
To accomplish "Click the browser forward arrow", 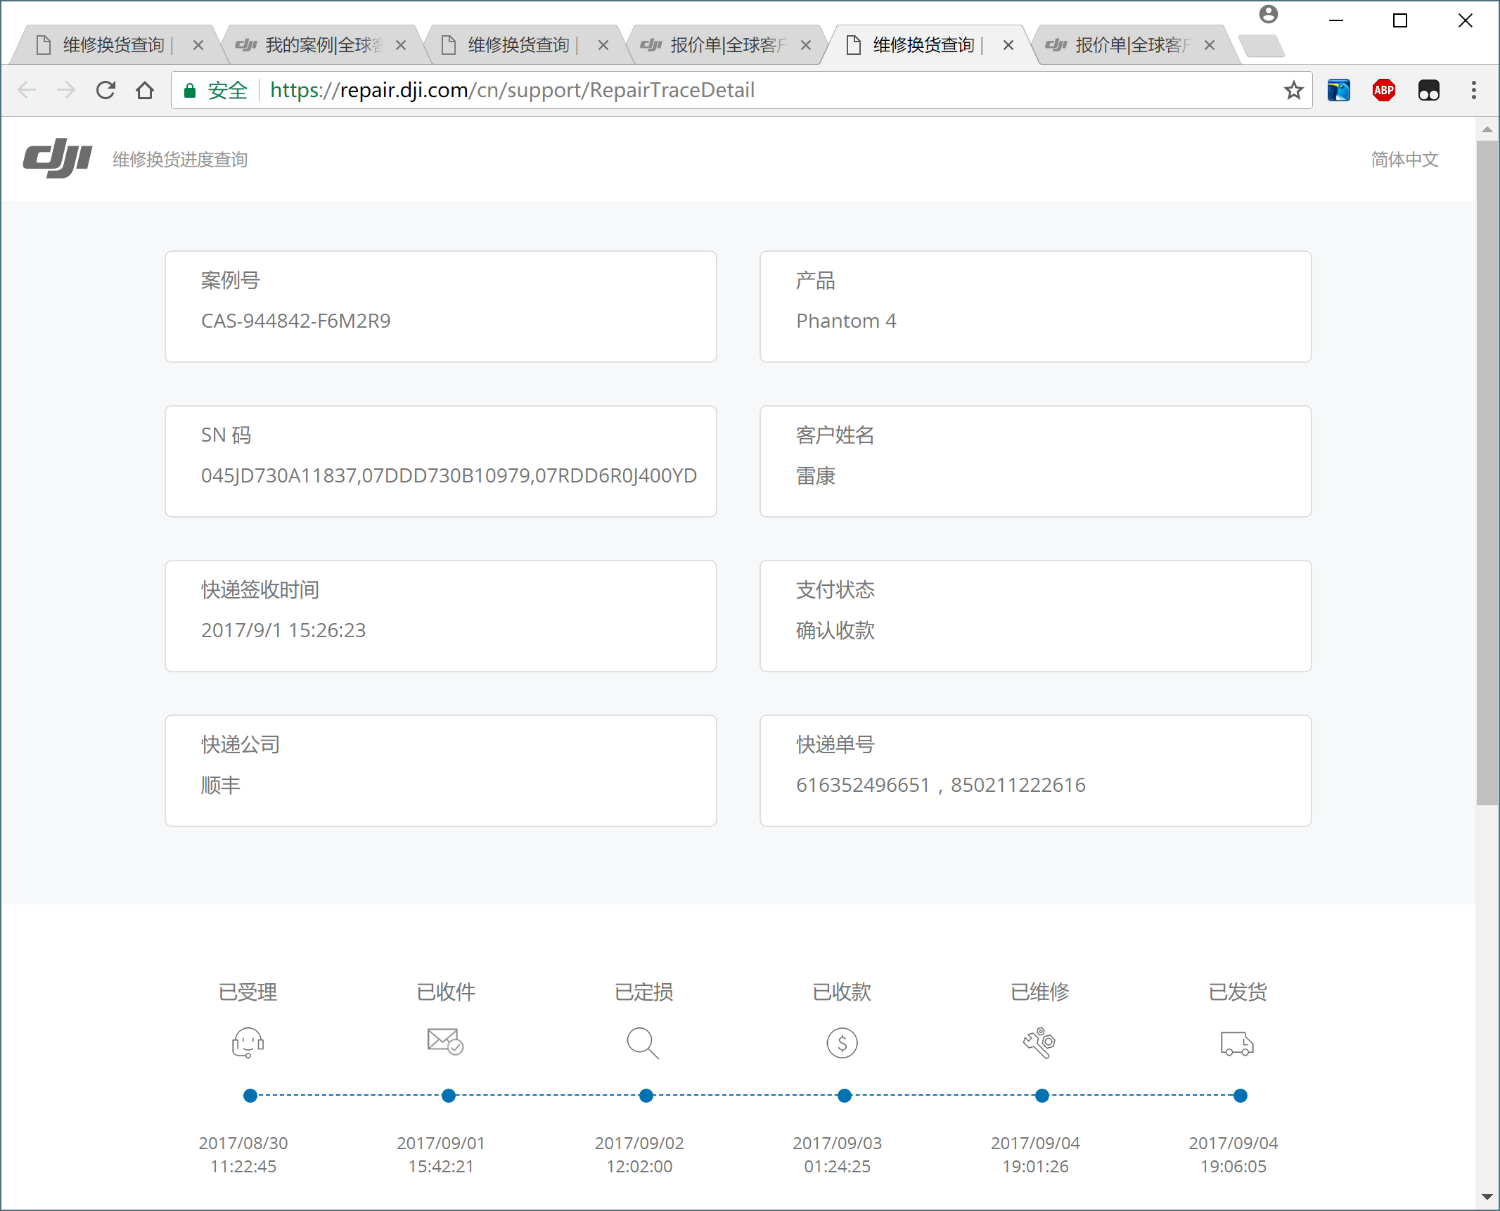I will (66, 91).
